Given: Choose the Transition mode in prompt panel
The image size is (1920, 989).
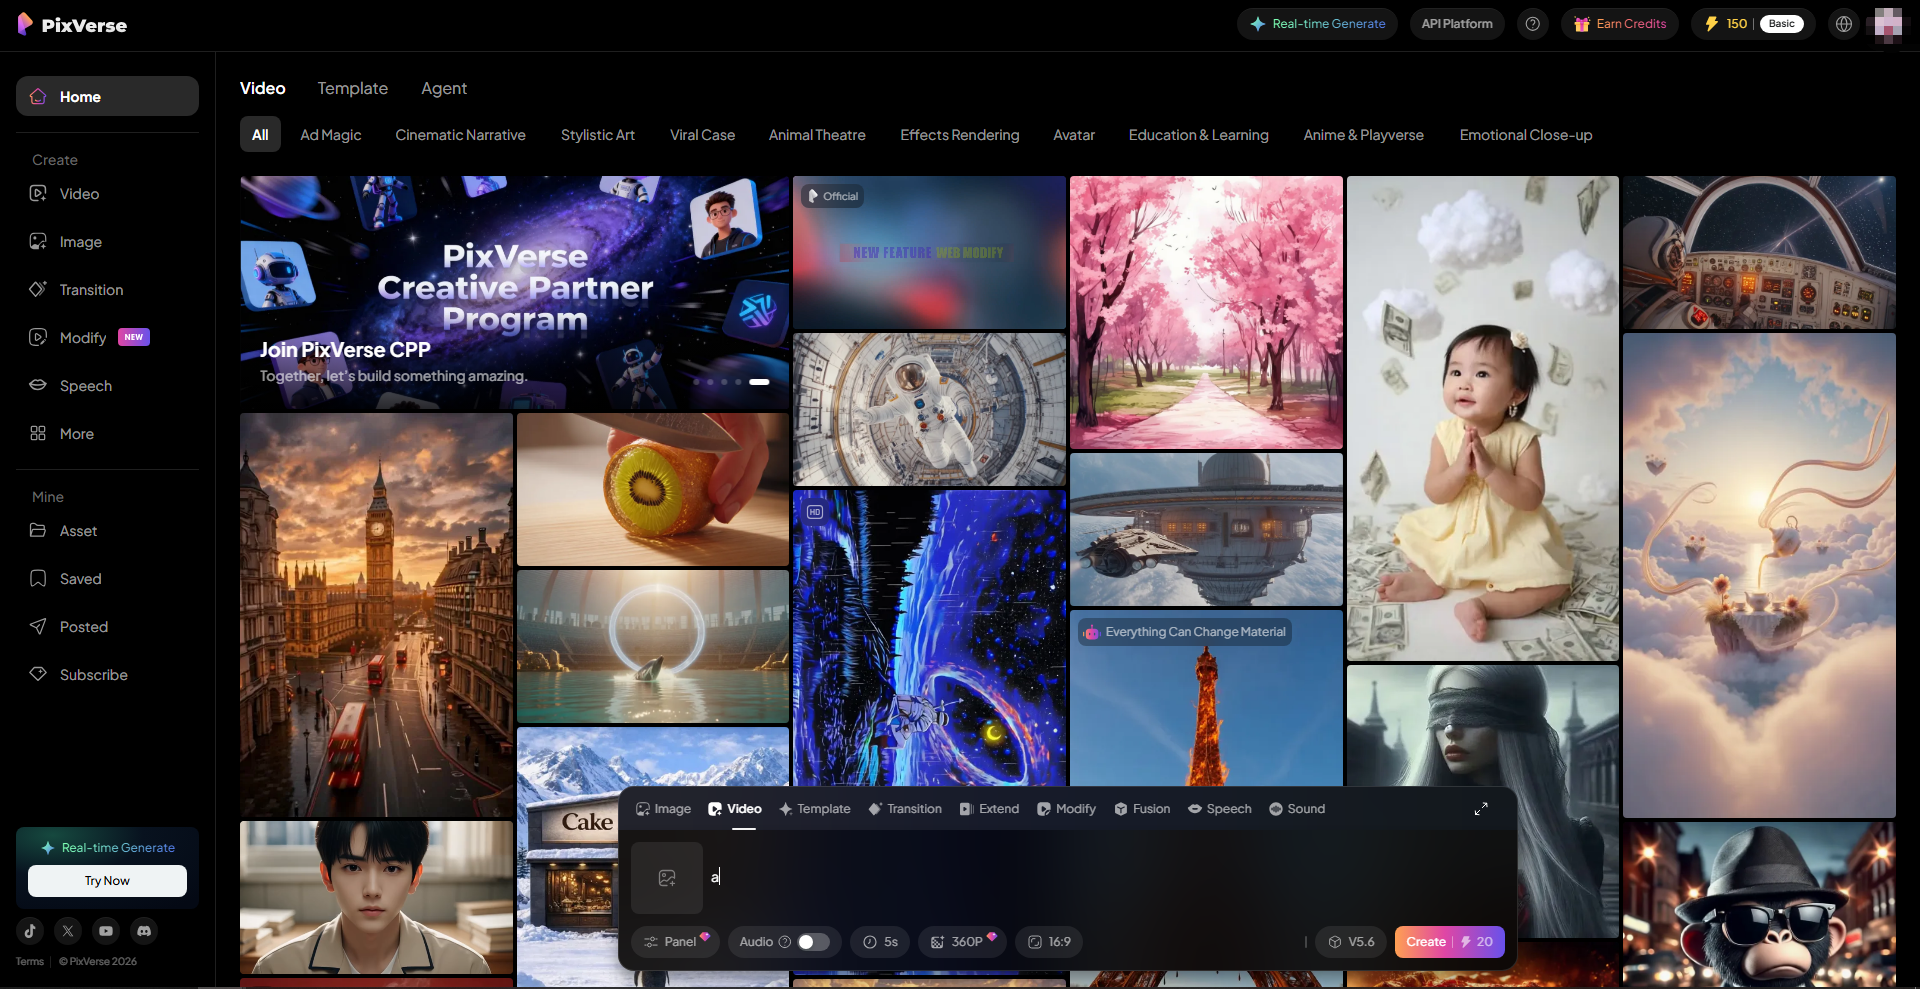Looking at the screenshot, I should point(905,809).
